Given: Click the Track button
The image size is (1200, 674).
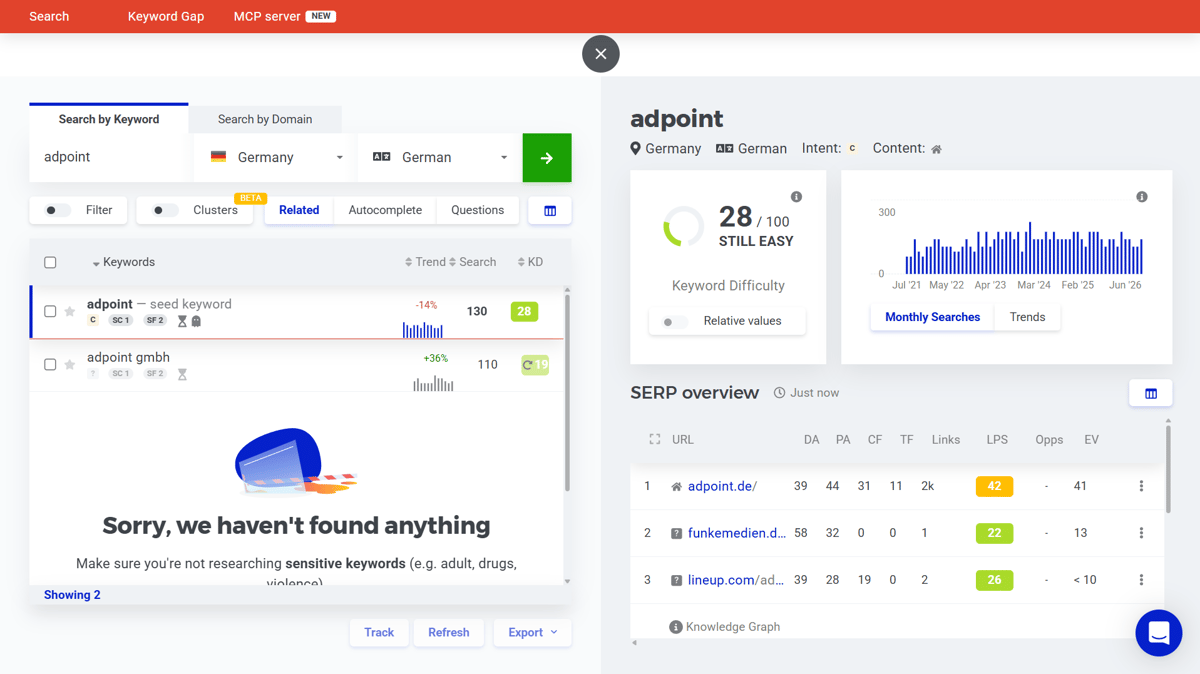Looking at the screenshot, I should pos(379,633).
